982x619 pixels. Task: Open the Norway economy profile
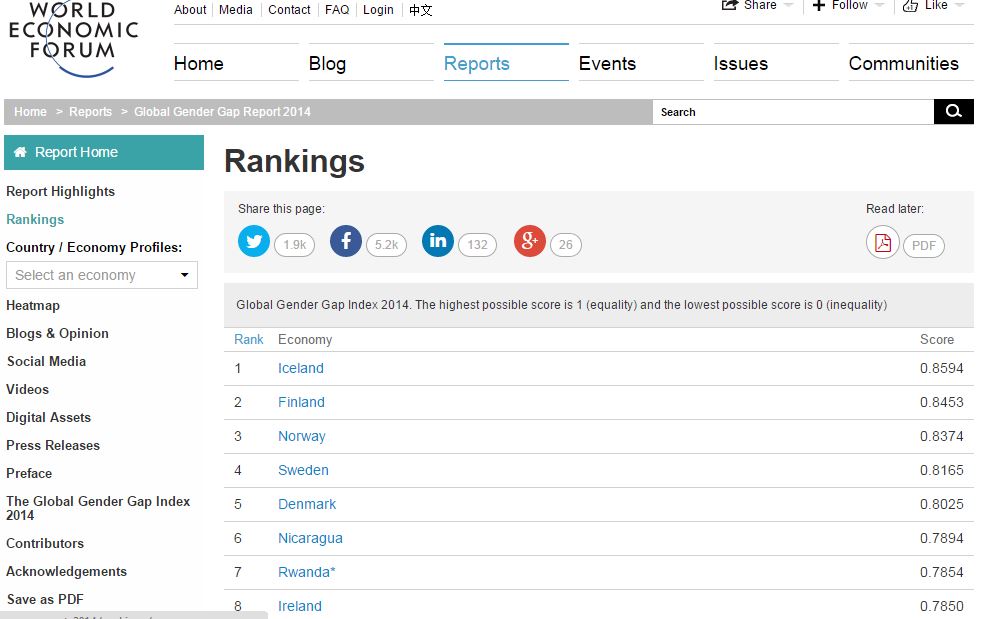tap(302, 436)
